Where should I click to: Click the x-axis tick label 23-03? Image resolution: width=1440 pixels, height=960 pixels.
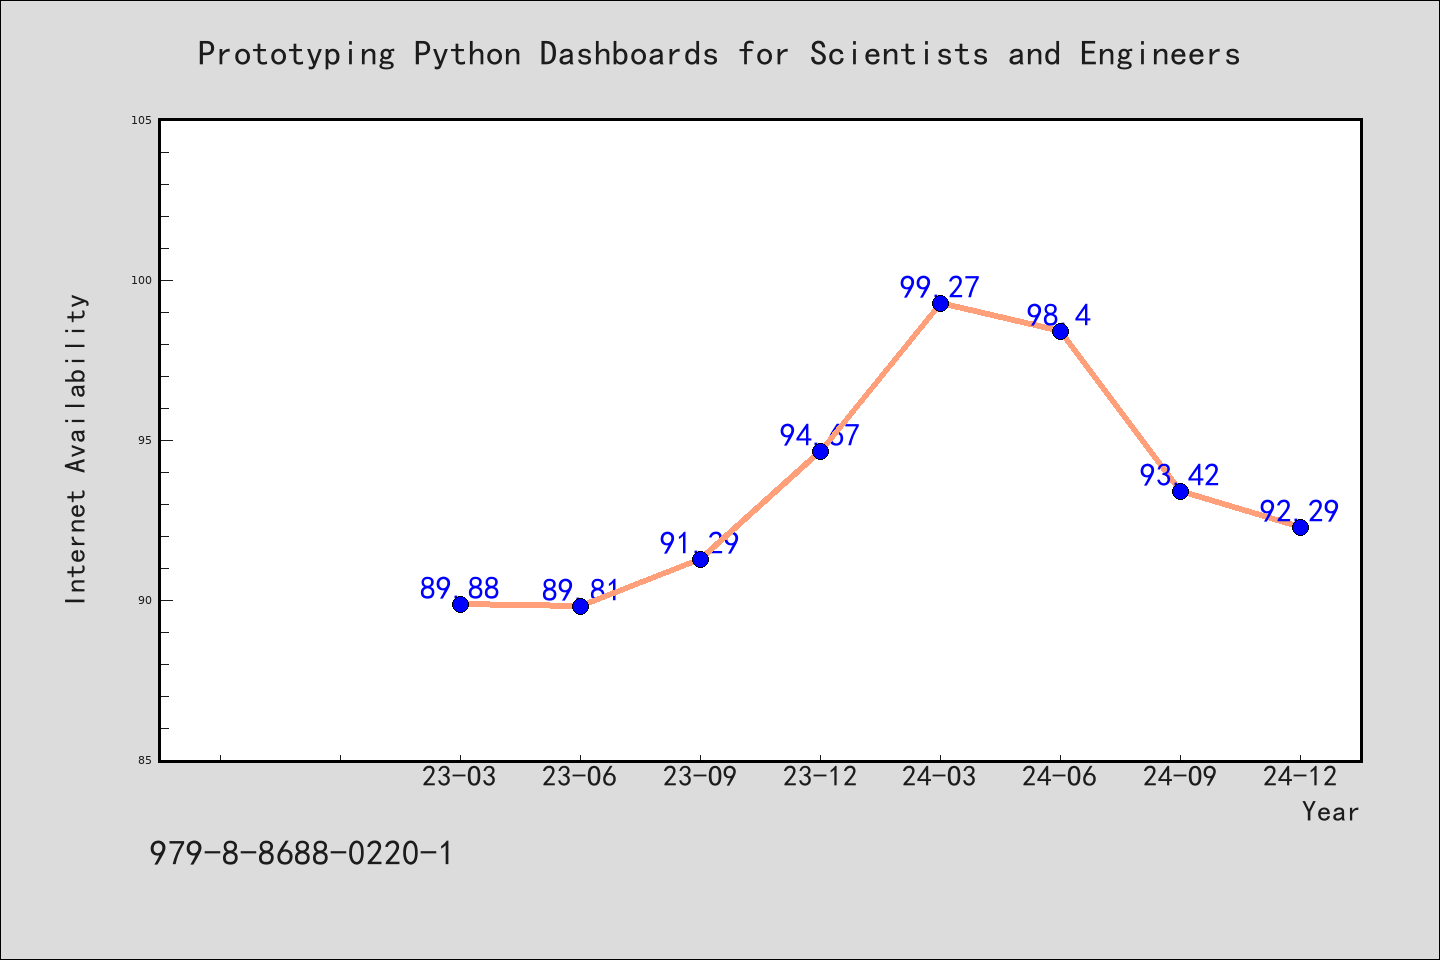(x=460, y=777)
